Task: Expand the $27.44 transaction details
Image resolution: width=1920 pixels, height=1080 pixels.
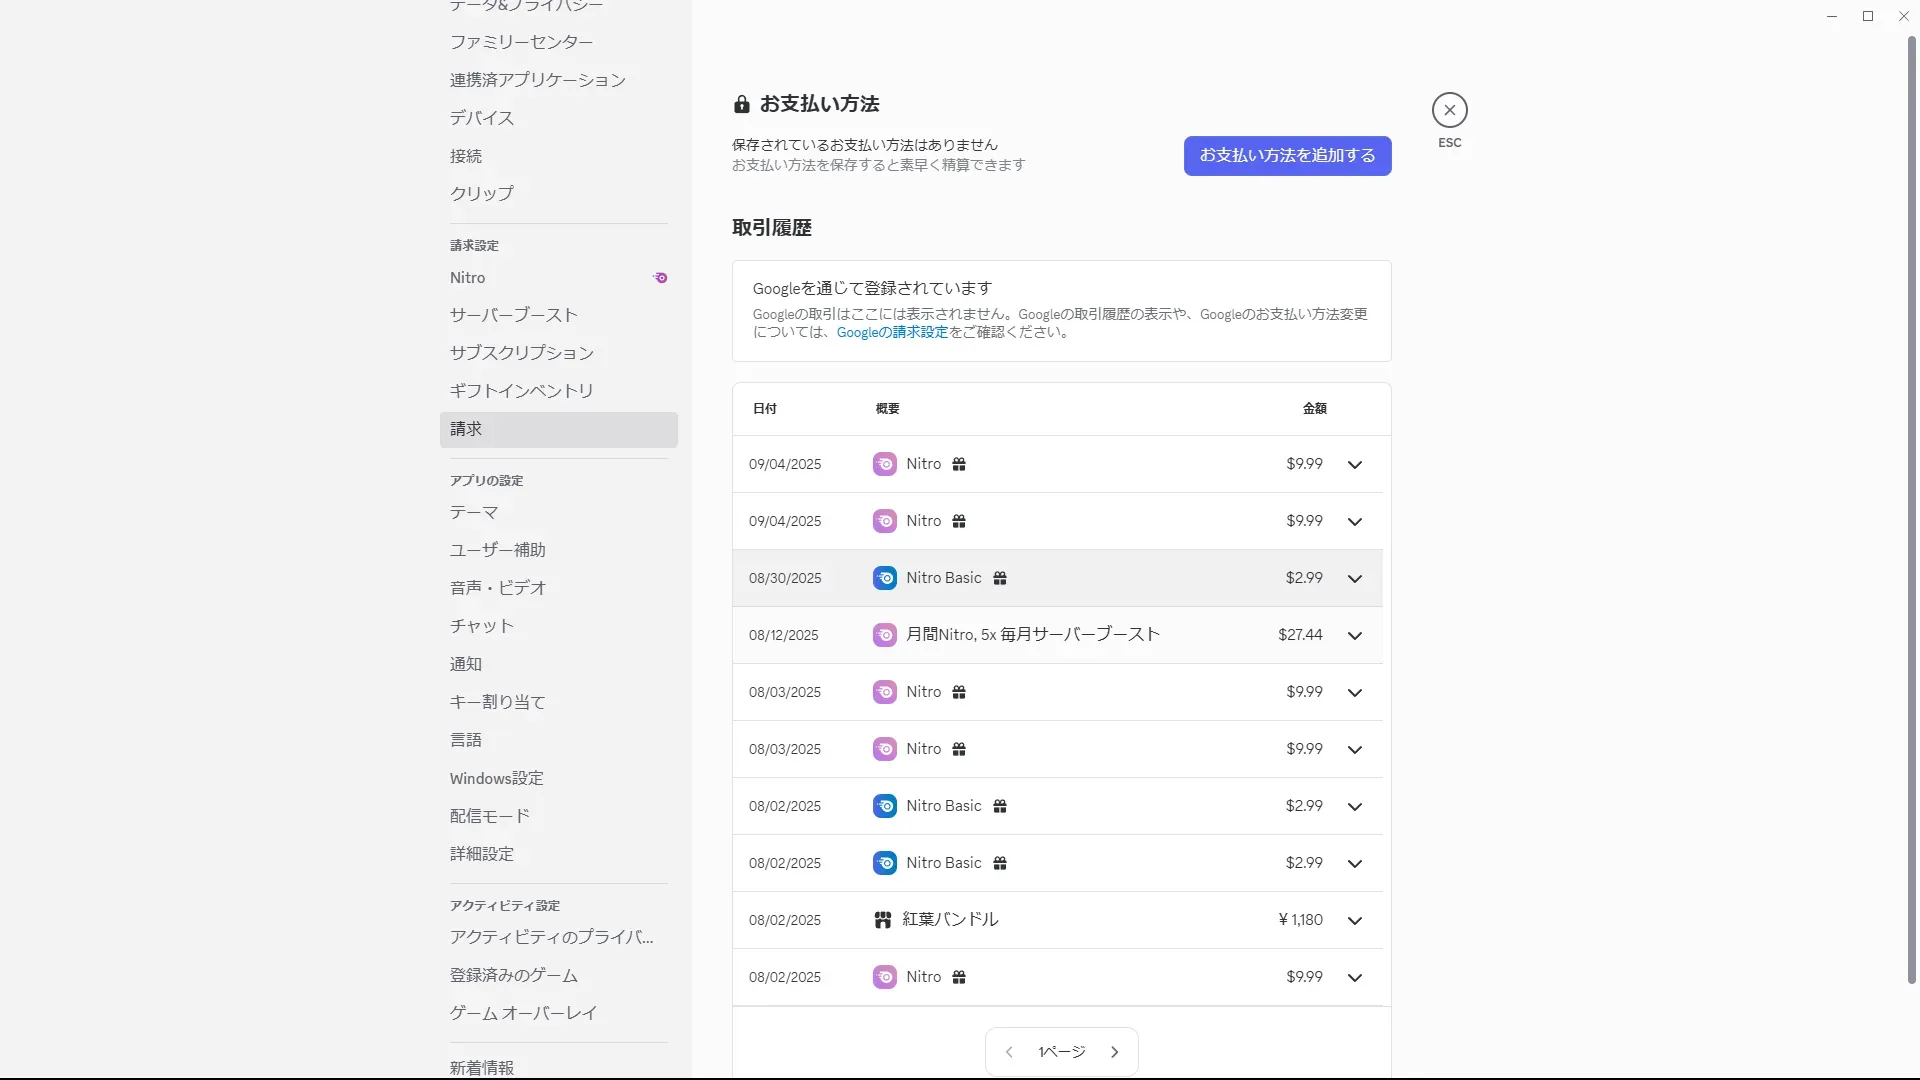Action: pos(1354,635)
